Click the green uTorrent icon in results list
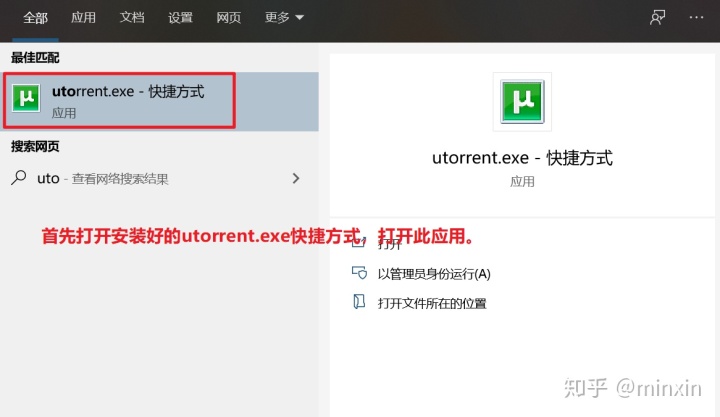The width and height of the screenshot is (720, 417). (x=26, y=98)
